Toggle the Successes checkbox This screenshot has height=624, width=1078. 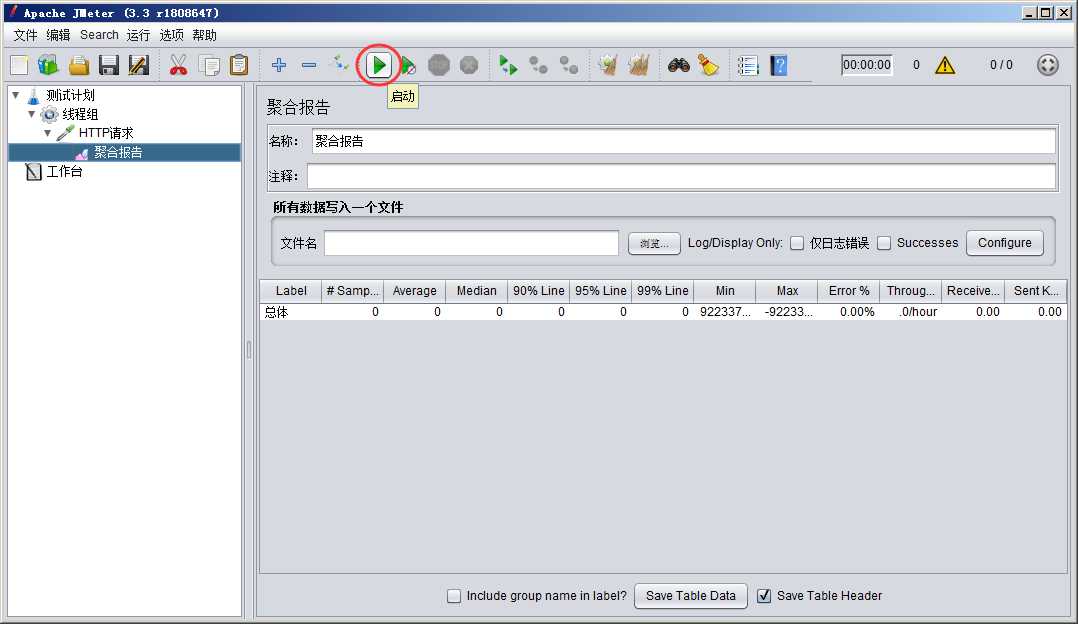coord(884,243)
